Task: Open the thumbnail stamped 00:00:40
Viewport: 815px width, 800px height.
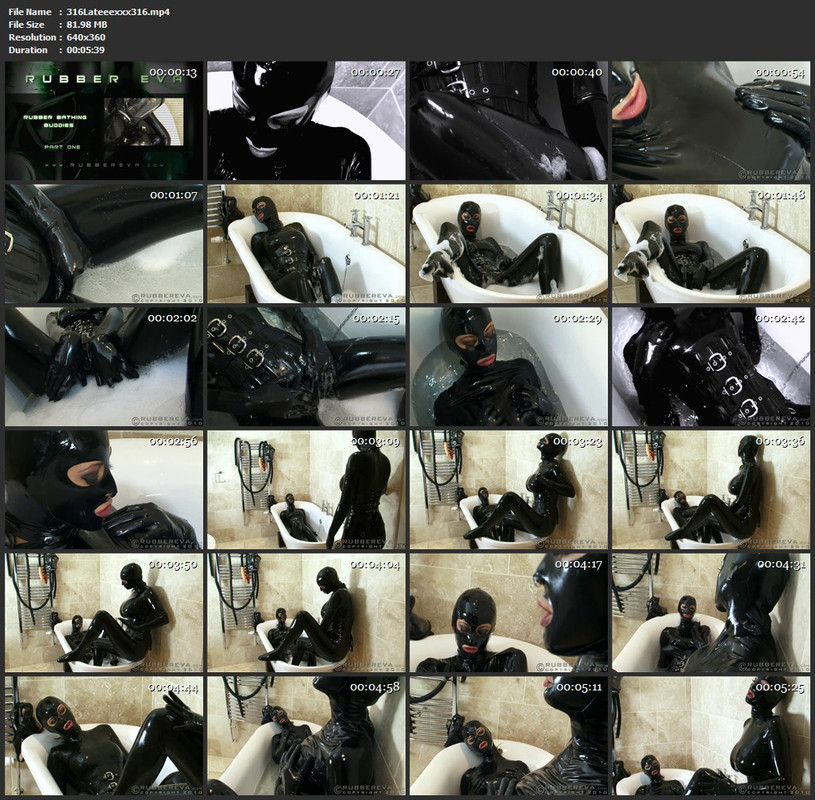Action: click(x=508, y=121)
